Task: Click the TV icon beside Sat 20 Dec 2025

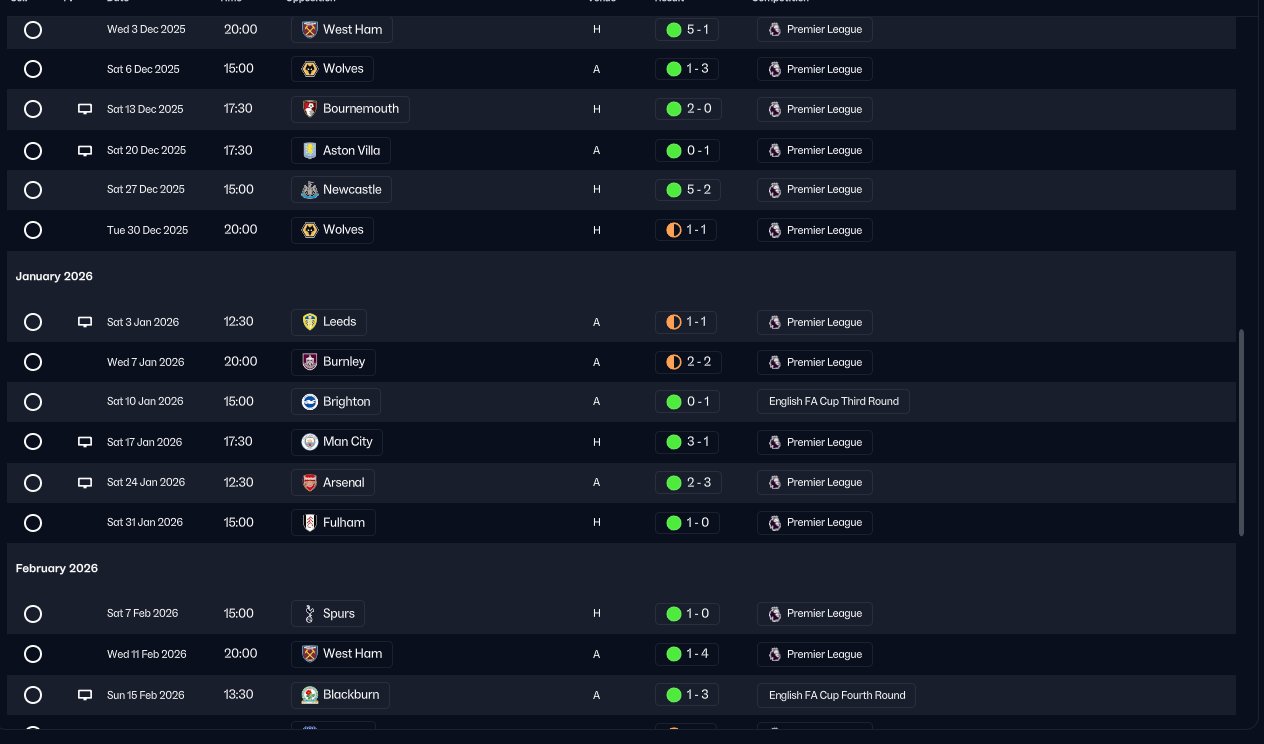Action: coord(85,150)
